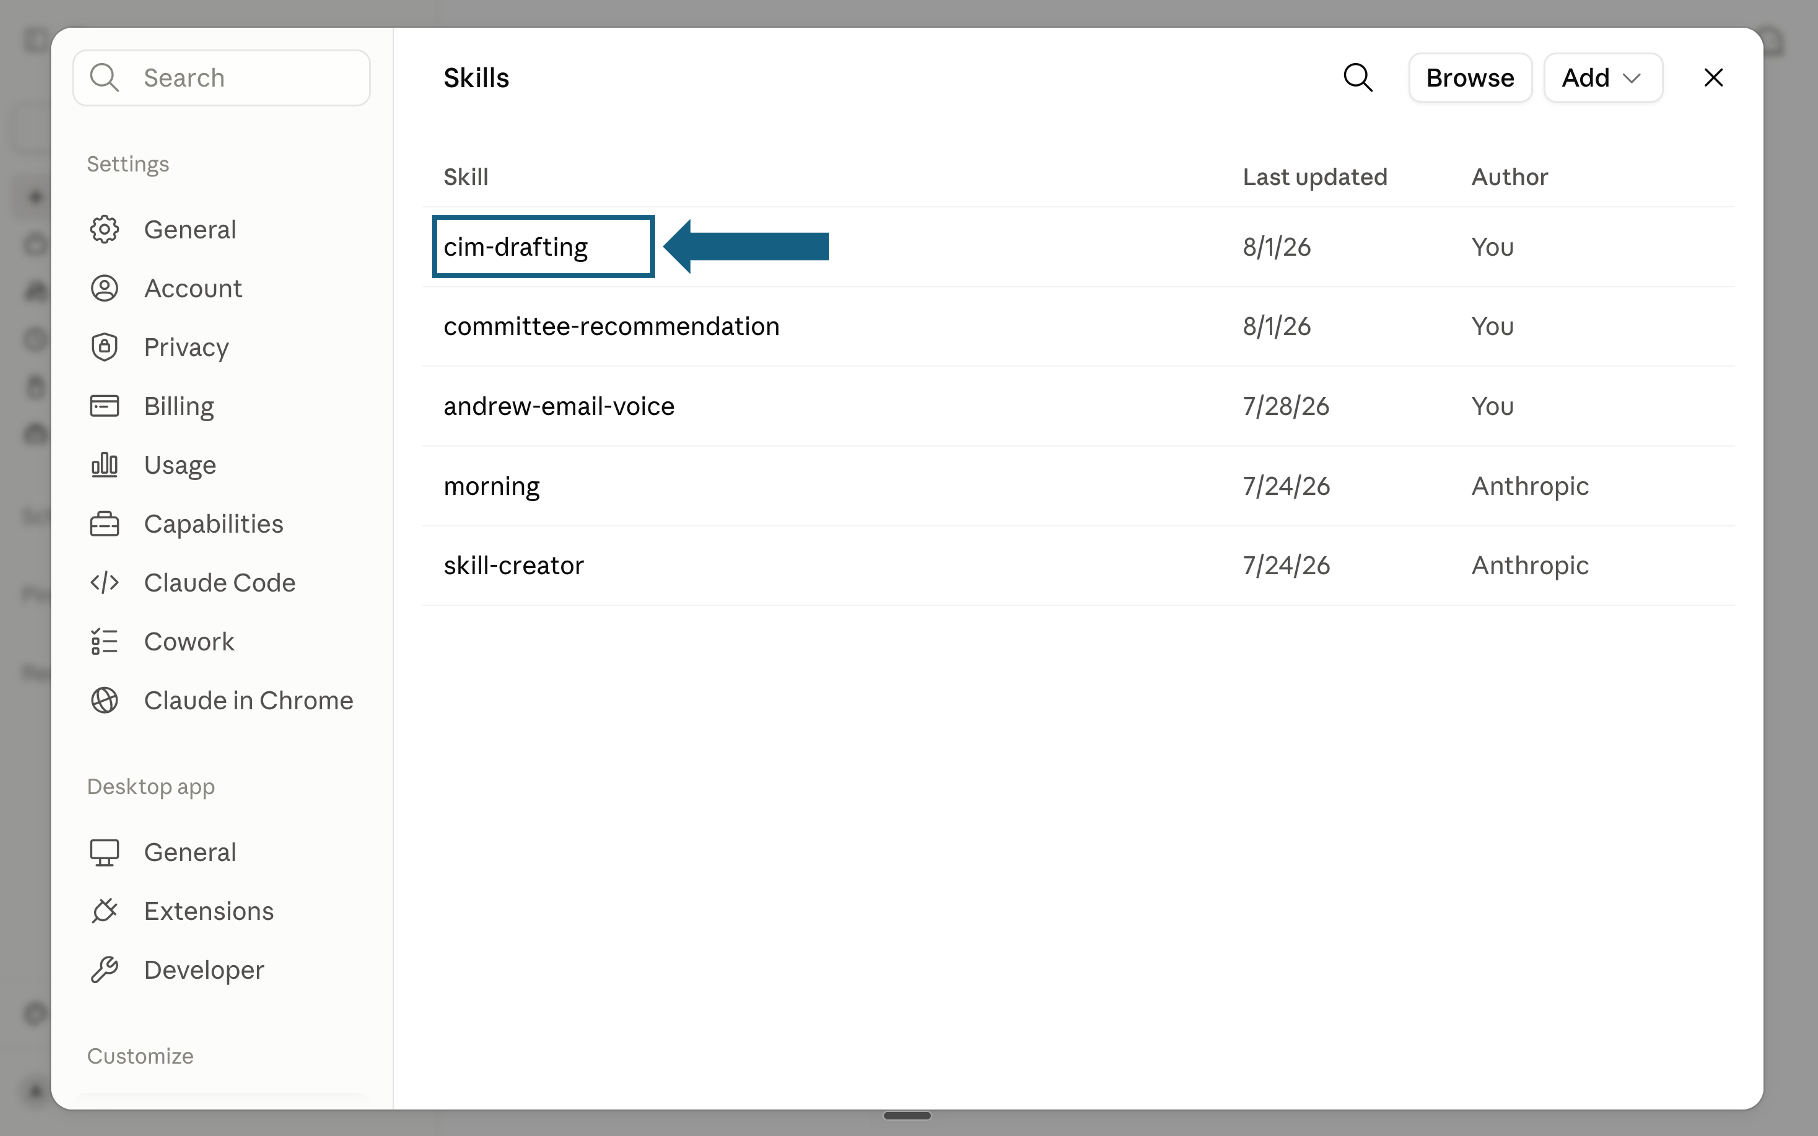The height and width of the screenshot is (1136, 1818).
Task: Click the Browse button
Action: [1470, 78]
